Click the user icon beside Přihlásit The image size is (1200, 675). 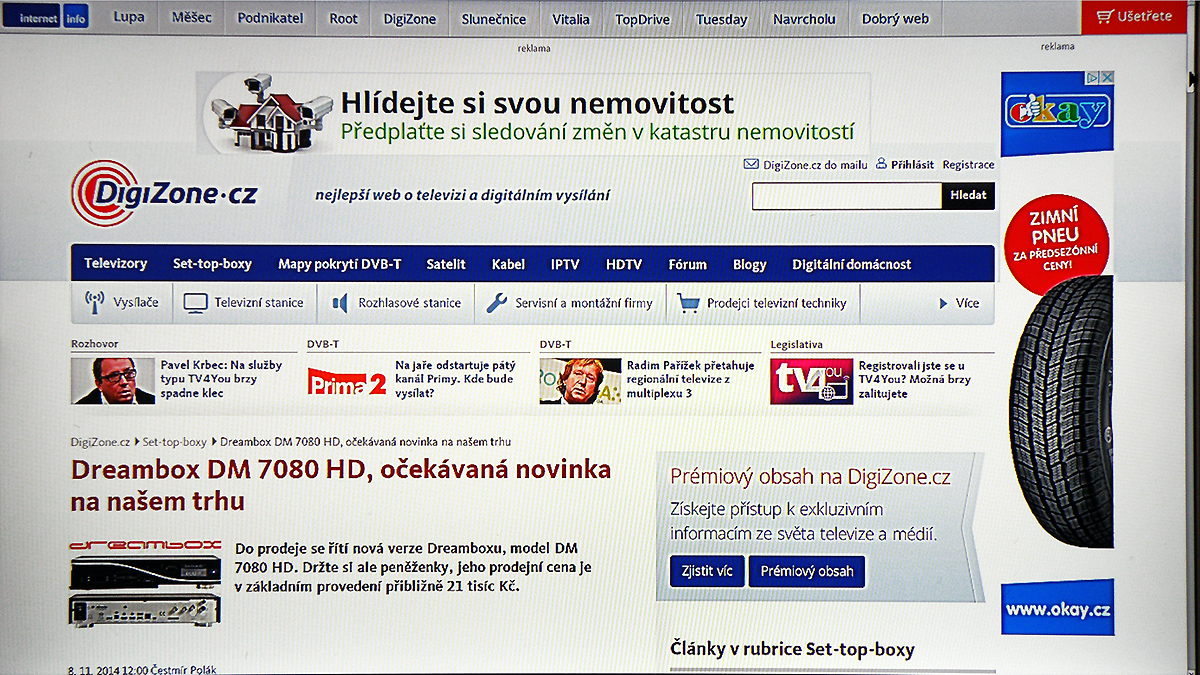point(881,164)
